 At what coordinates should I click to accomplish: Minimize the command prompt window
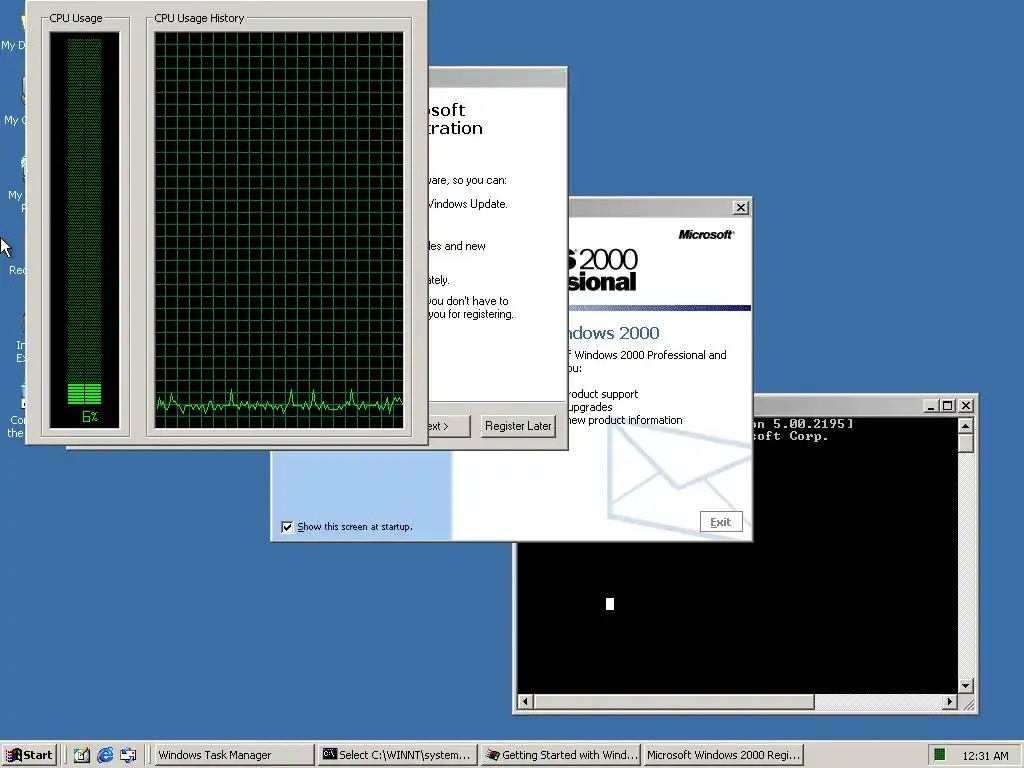point(932,406)
